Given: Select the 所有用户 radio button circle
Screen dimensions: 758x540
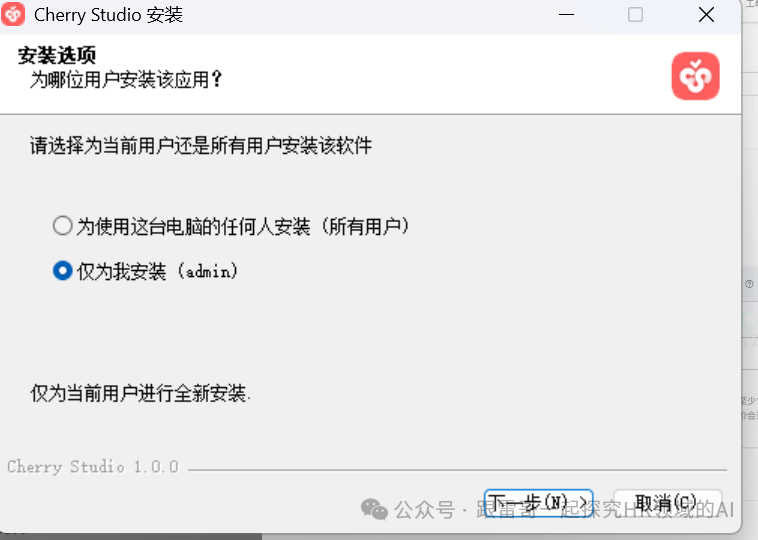Looking at the screenshot, I should [x=63, y=225].
